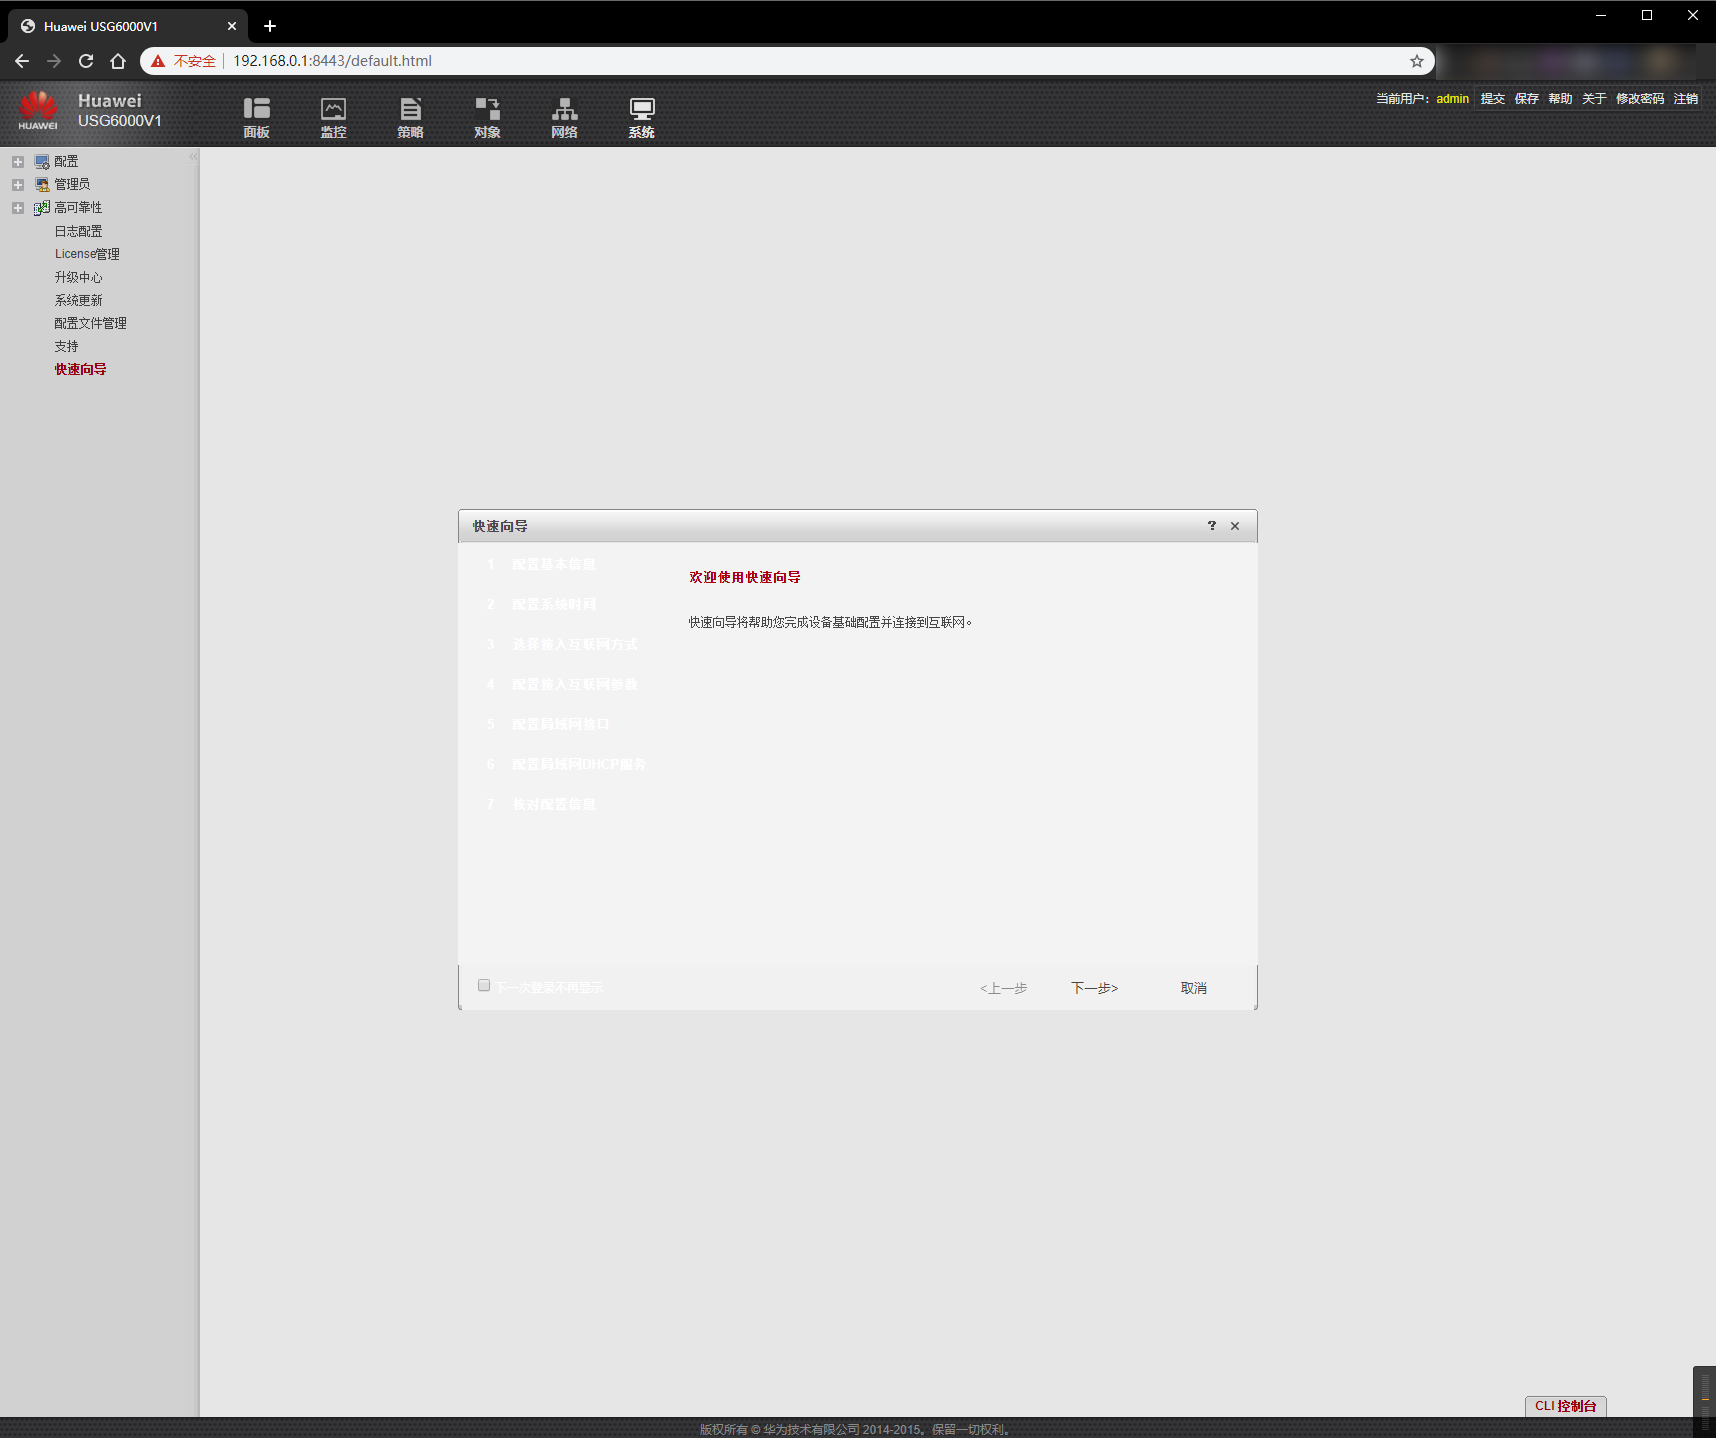This screenshot has height=1438, width=1716.
Task: Select 支持 in the sidebar
Action: 66,346
